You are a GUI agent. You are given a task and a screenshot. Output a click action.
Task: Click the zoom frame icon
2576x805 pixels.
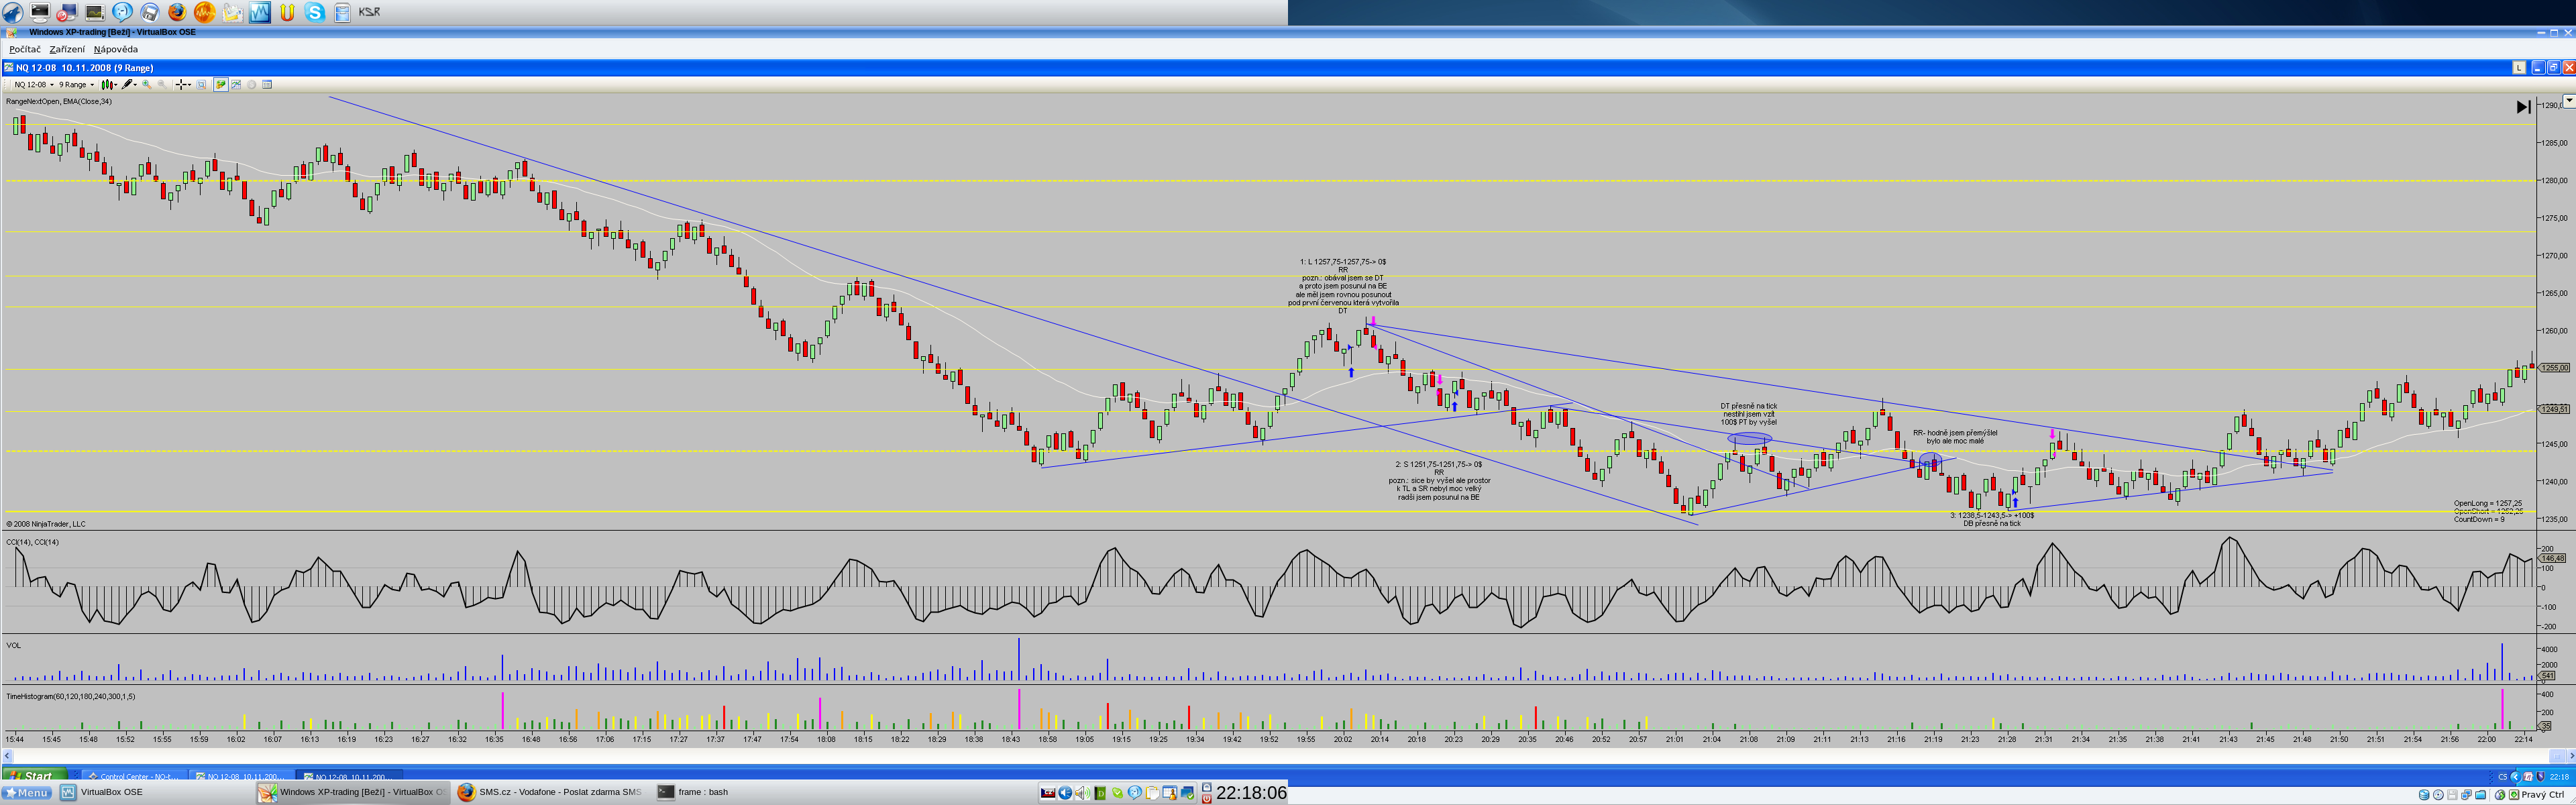click(201, 85)
